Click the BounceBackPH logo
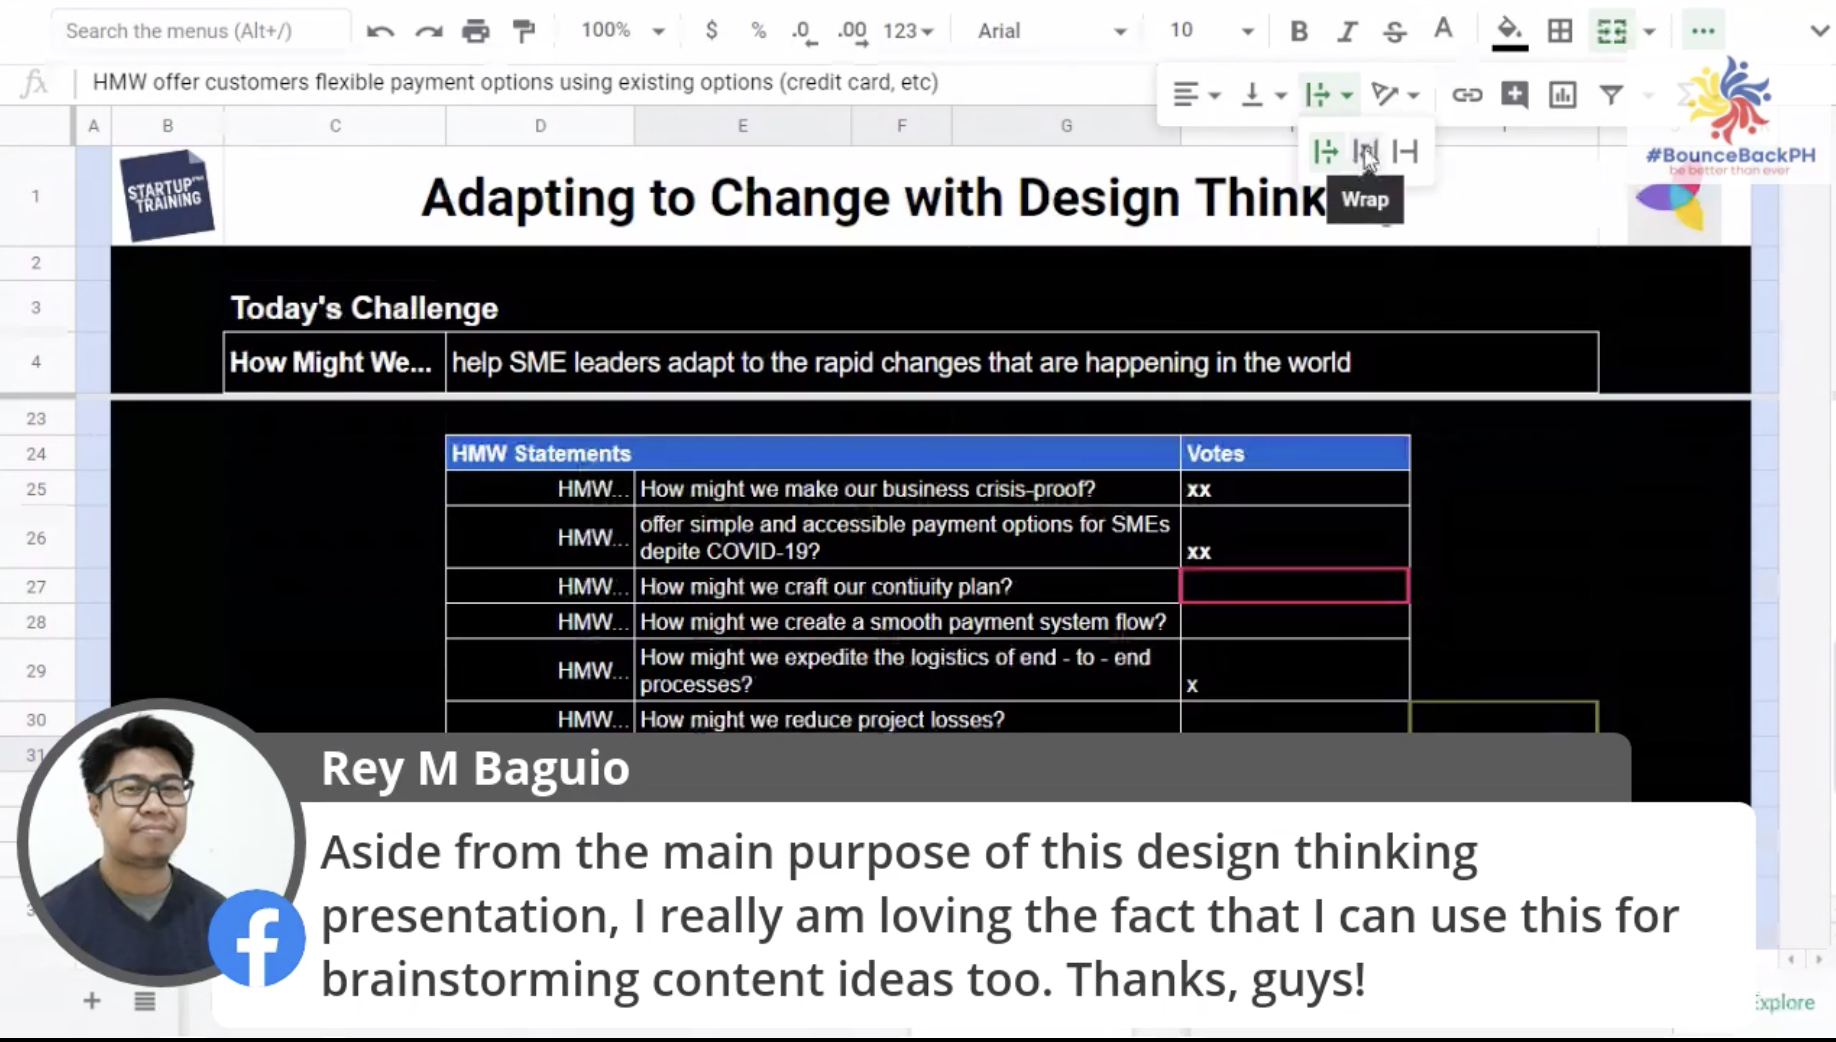Viewport: 1836px width, 1042px height. pos(1730,115)
